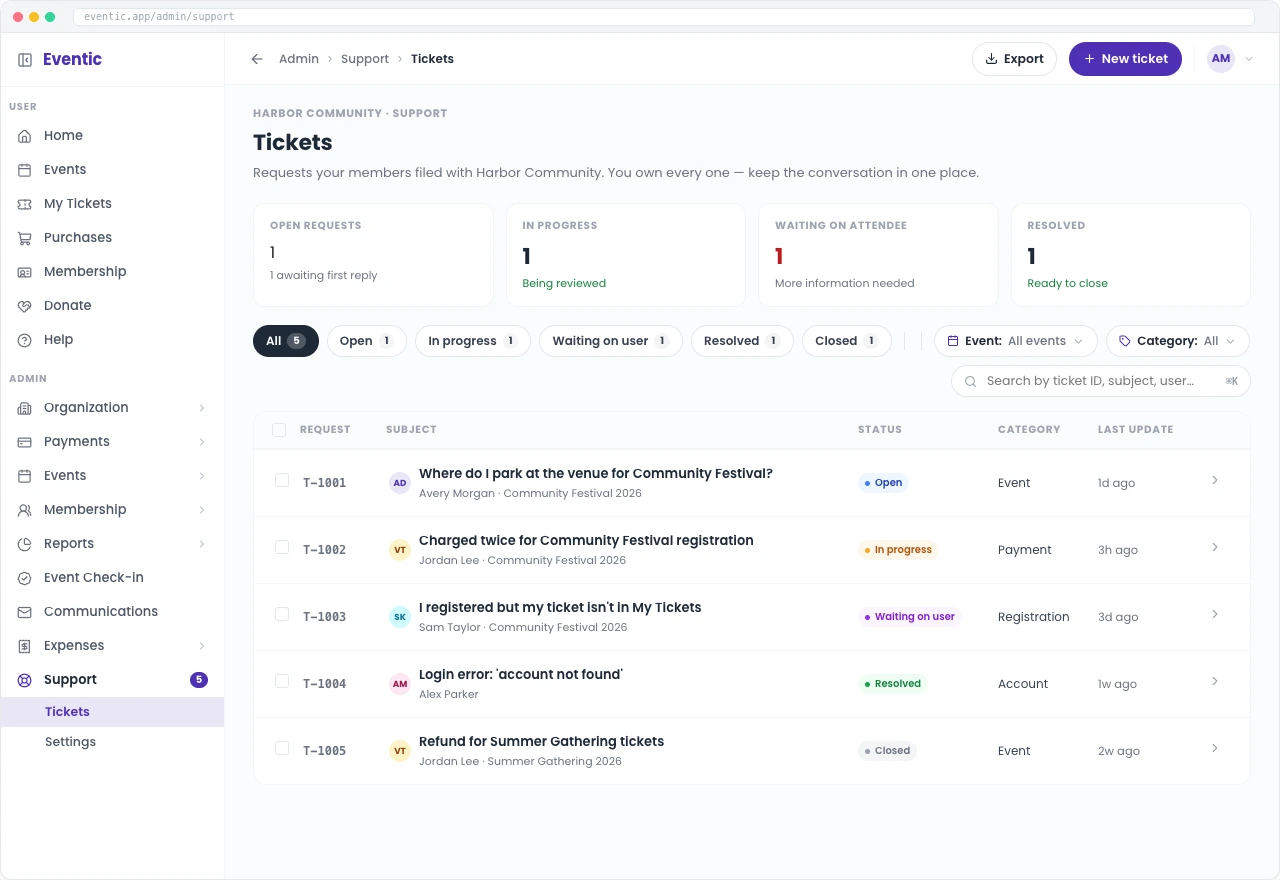Click the Expenses receipt icon
Image resolution: width=1280 pixels, height=880 pixels.
(x=25, y=646)
